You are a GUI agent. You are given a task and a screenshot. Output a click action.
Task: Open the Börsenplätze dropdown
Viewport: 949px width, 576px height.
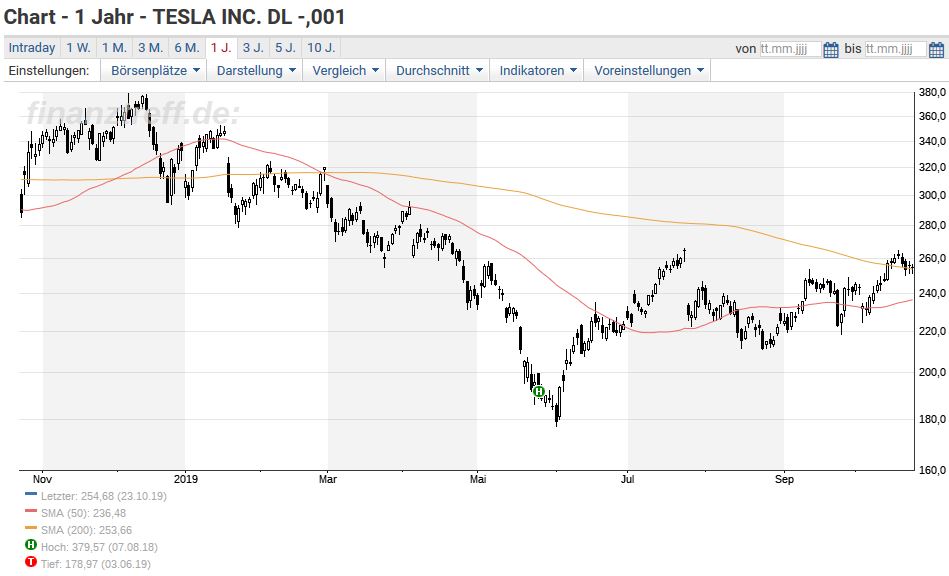pyautogui.click(x=155, y=70)
